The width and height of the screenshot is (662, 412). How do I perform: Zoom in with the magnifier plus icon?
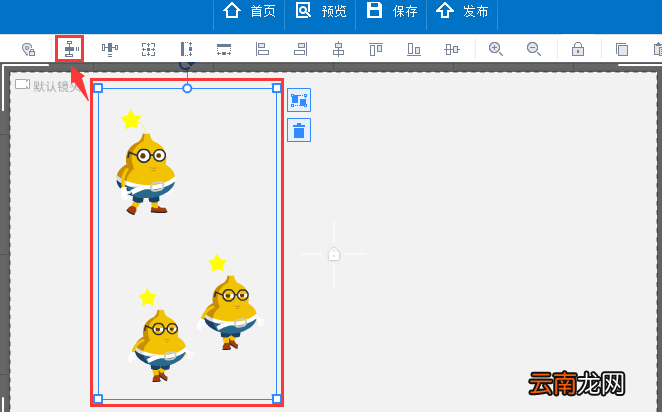(496, 49)
